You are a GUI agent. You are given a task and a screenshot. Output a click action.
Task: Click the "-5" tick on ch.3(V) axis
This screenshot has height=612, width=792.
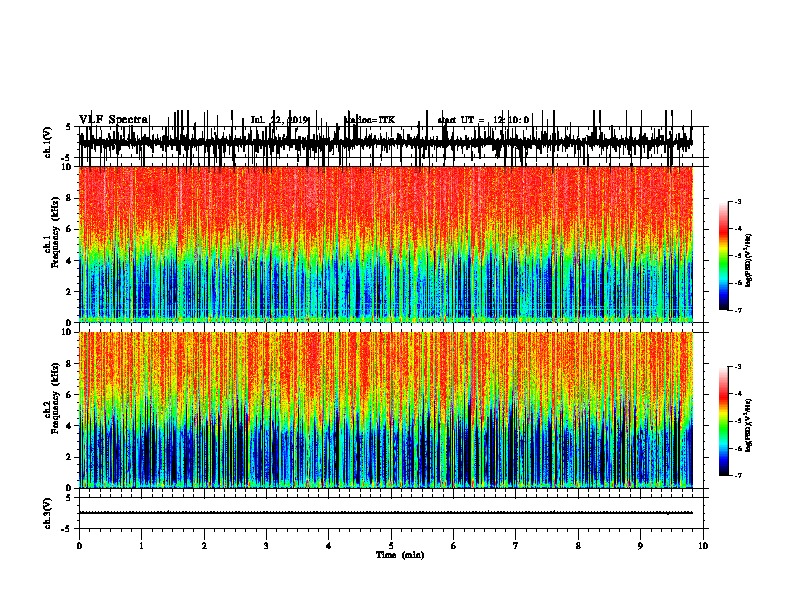click(x=67, y=529)
